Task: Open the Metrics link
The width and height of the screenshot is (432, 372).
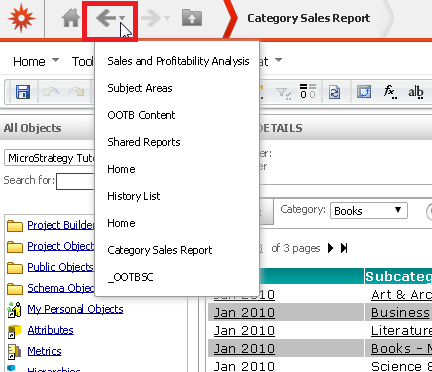Action: [44, 351]
